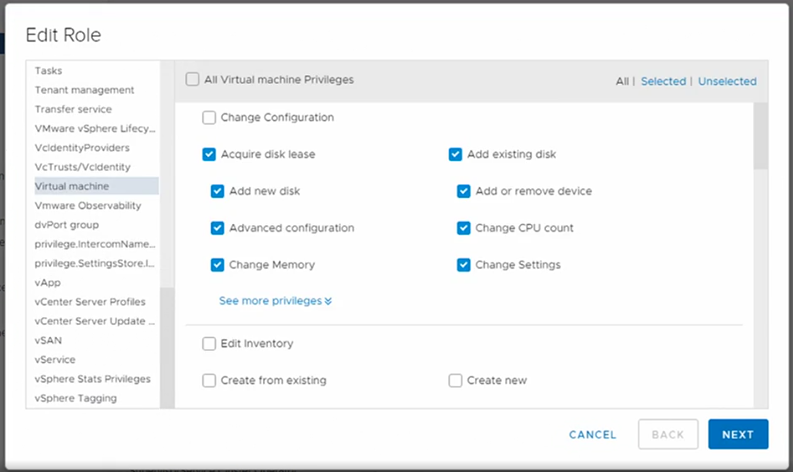Image resolution: width=793 pixels, height=472 pixels.
Task: Uncheck Add existing disk privilege
Action: [x=455, y=155]
